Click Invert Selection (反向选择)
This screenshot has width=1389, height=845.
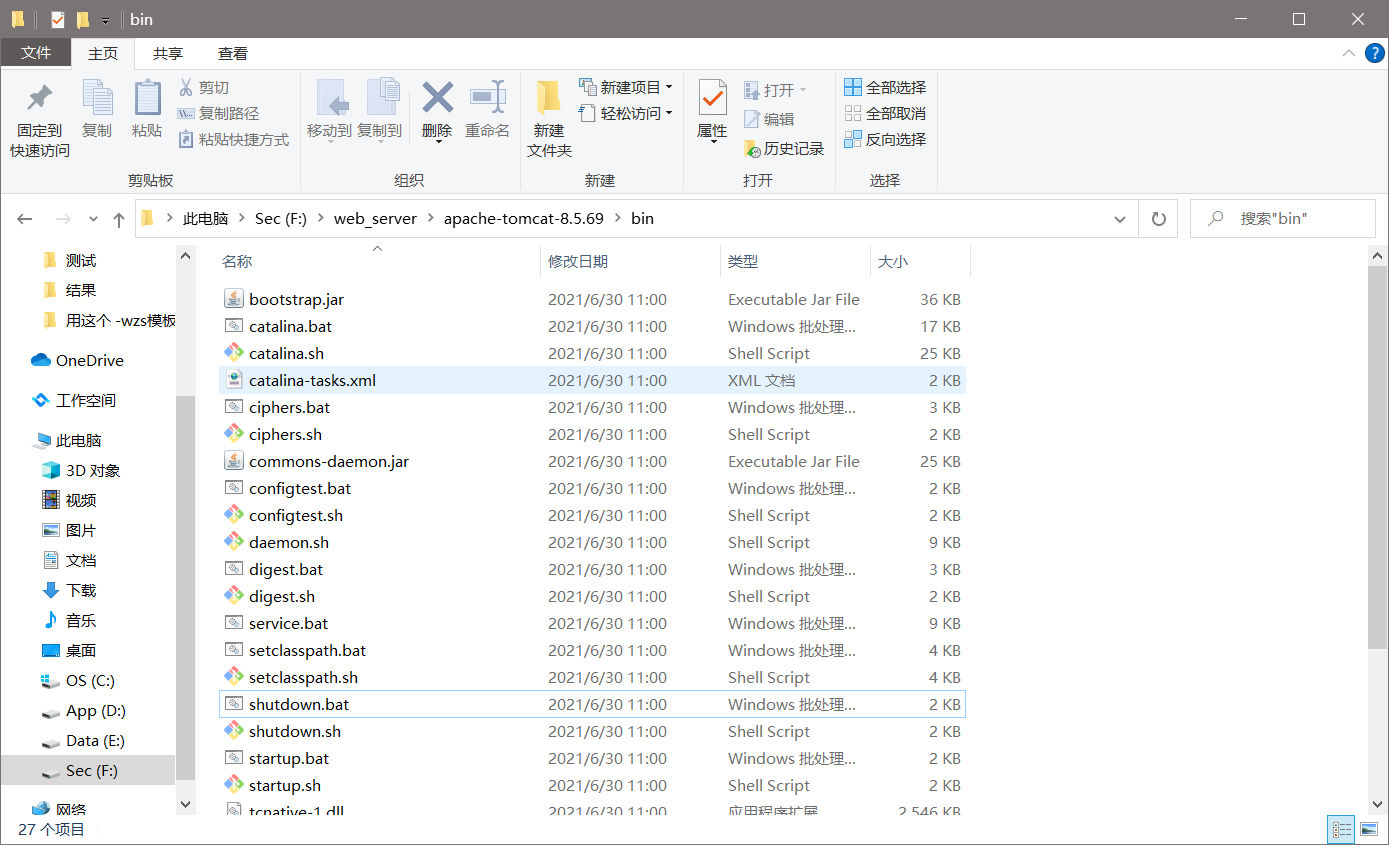click(885, 139)
